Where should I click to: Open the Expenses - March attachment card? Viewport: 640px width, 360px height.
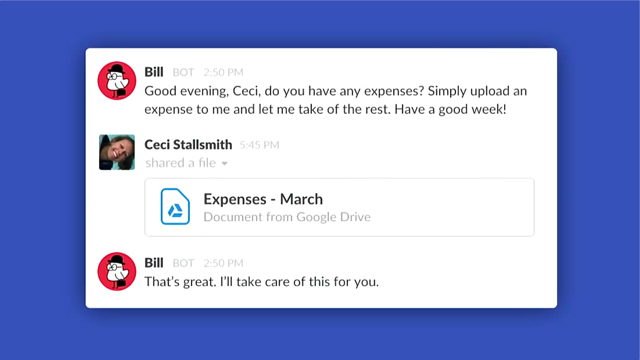click(x=340, y=207)
